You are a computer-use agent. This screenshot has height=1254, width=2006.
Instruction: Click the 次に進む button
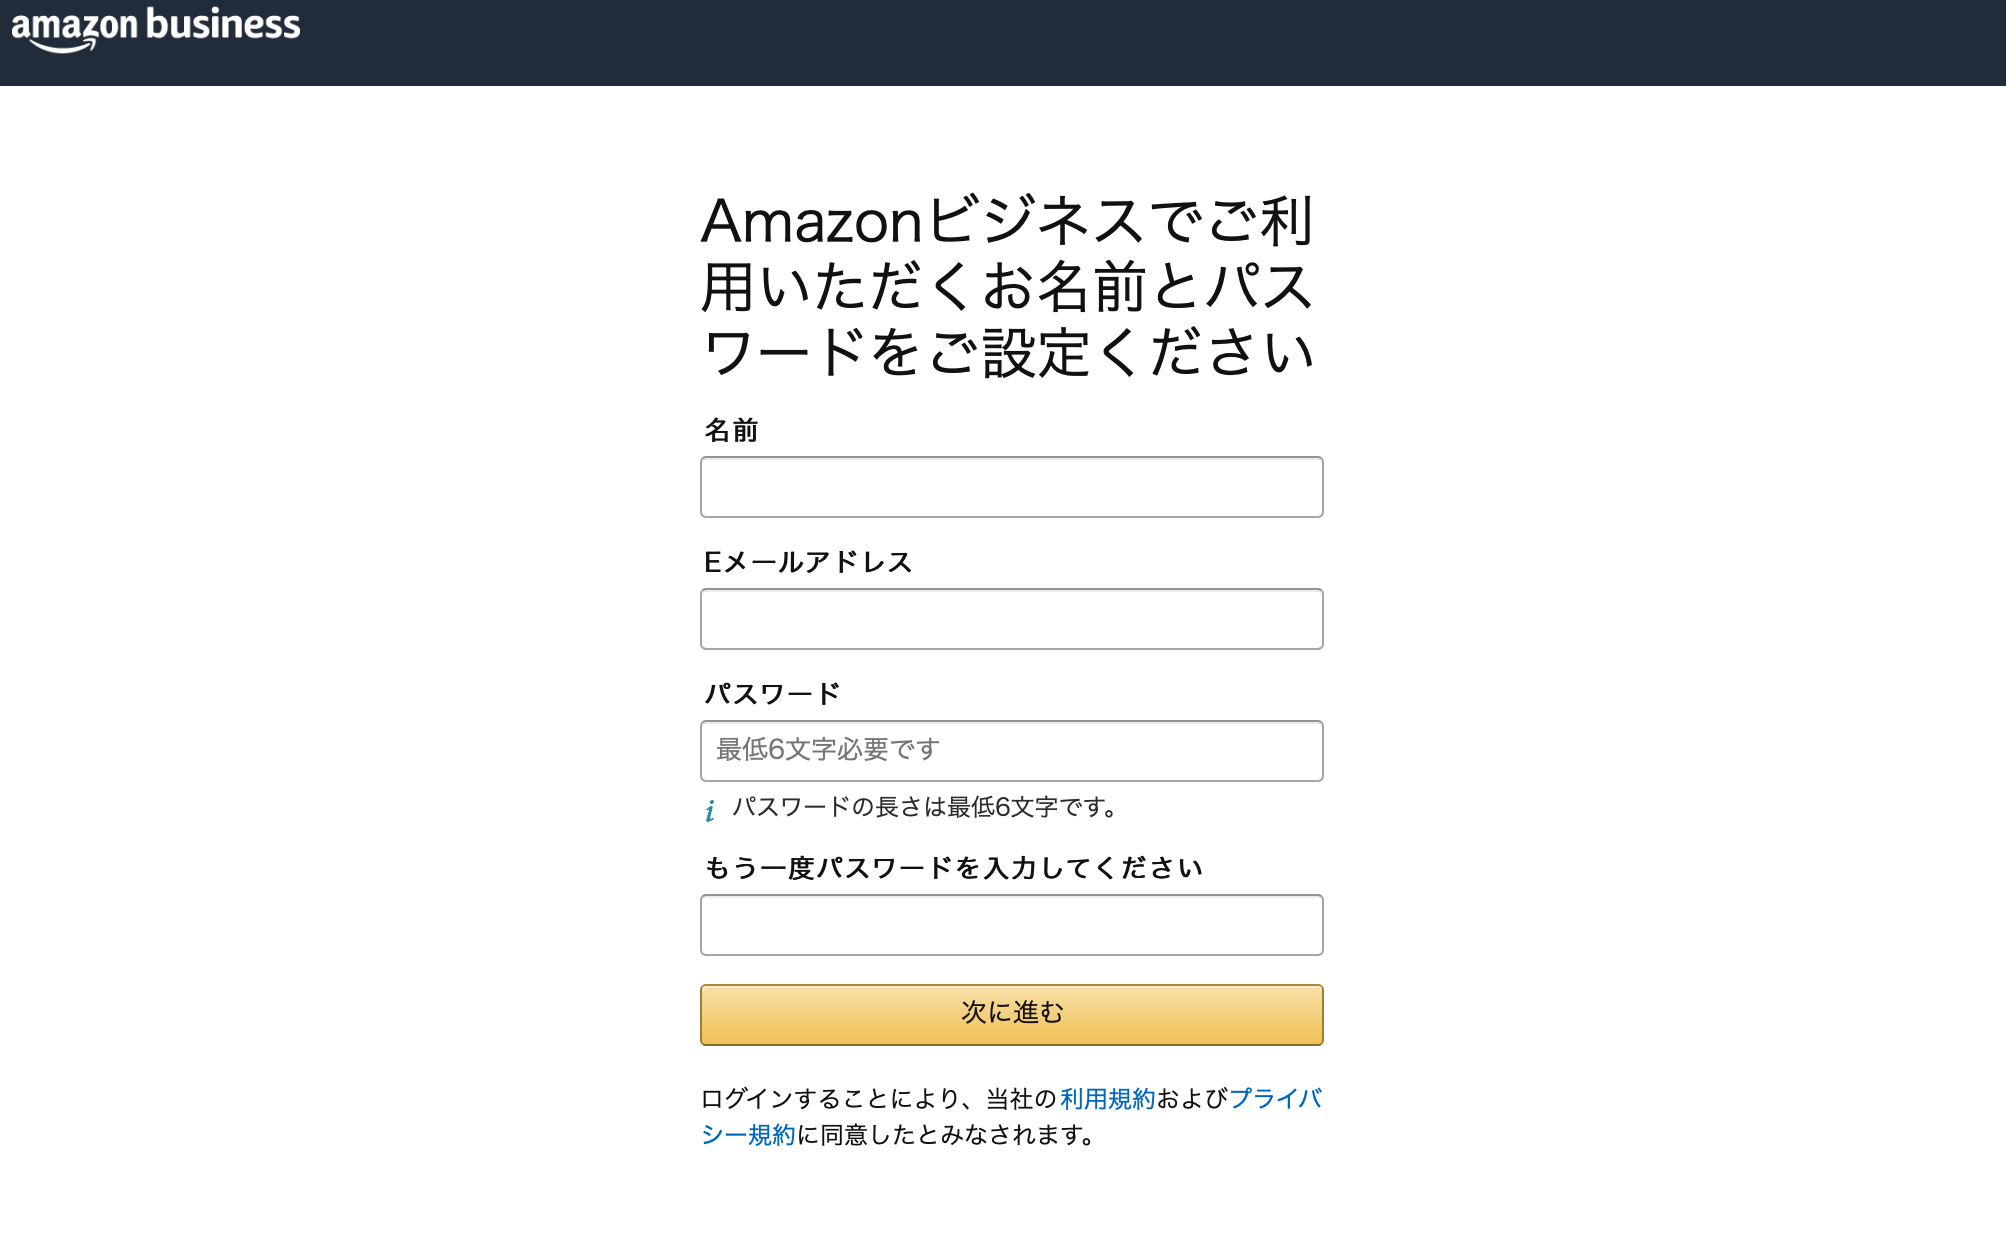[1011, 1014]
